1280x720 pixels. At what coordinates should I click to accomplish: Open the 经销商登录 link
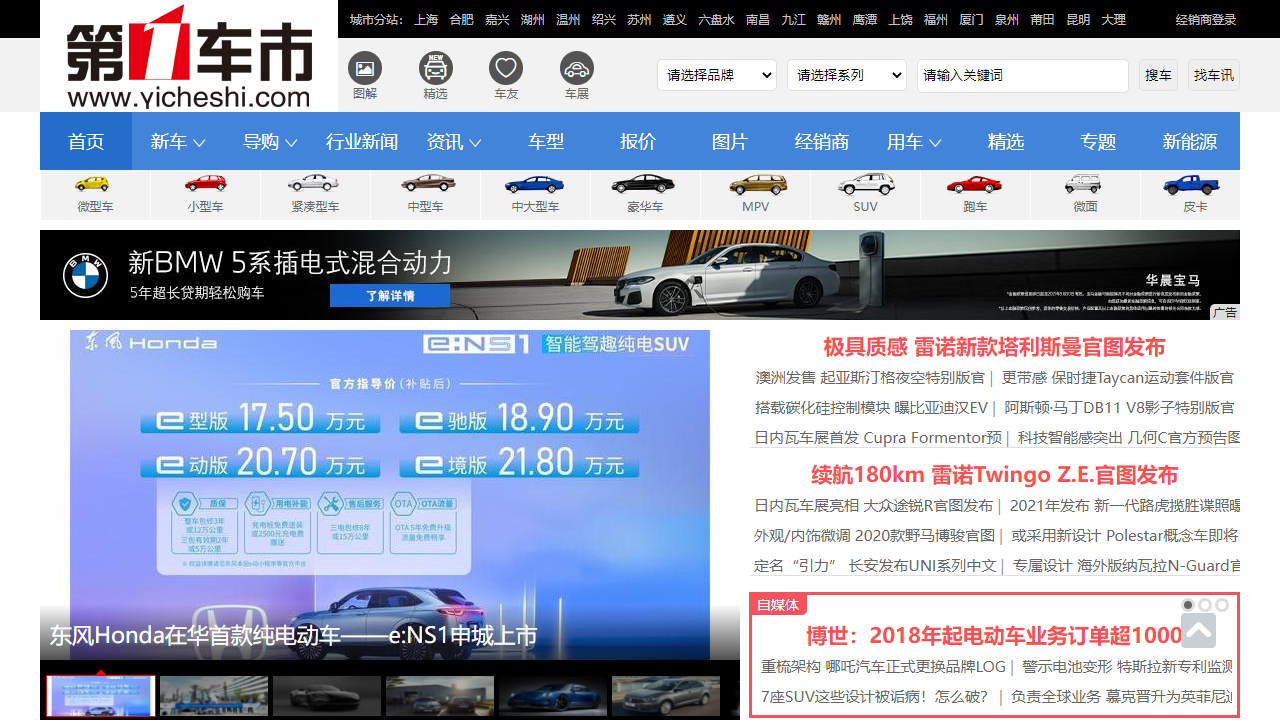[1206, 19]
